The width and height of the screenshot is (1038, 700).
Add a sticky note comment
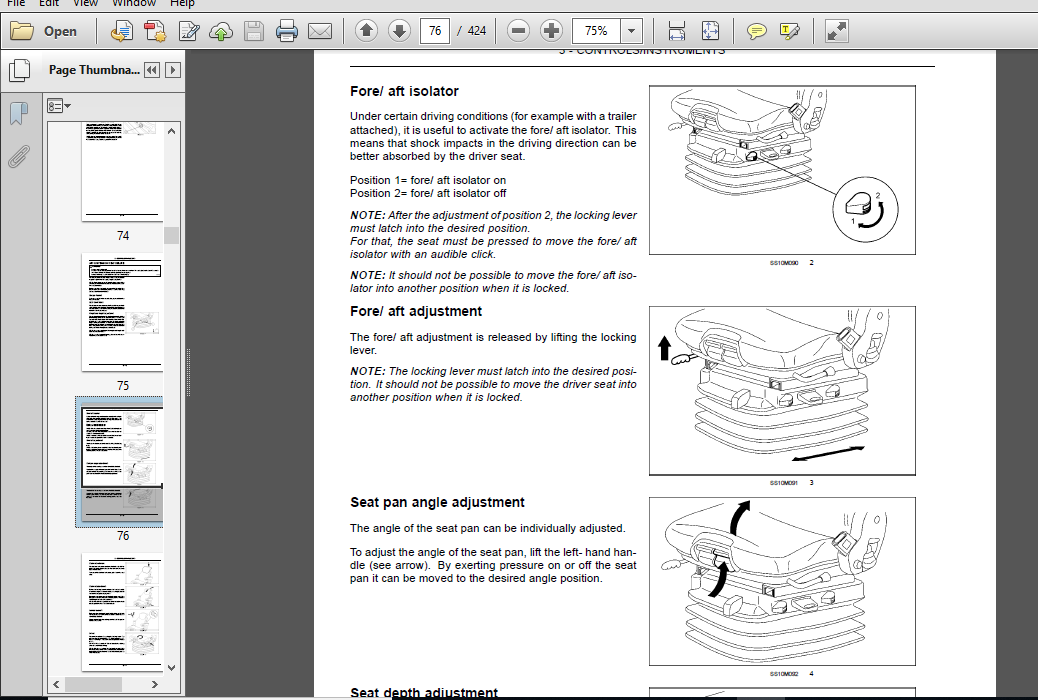(756, 31)
